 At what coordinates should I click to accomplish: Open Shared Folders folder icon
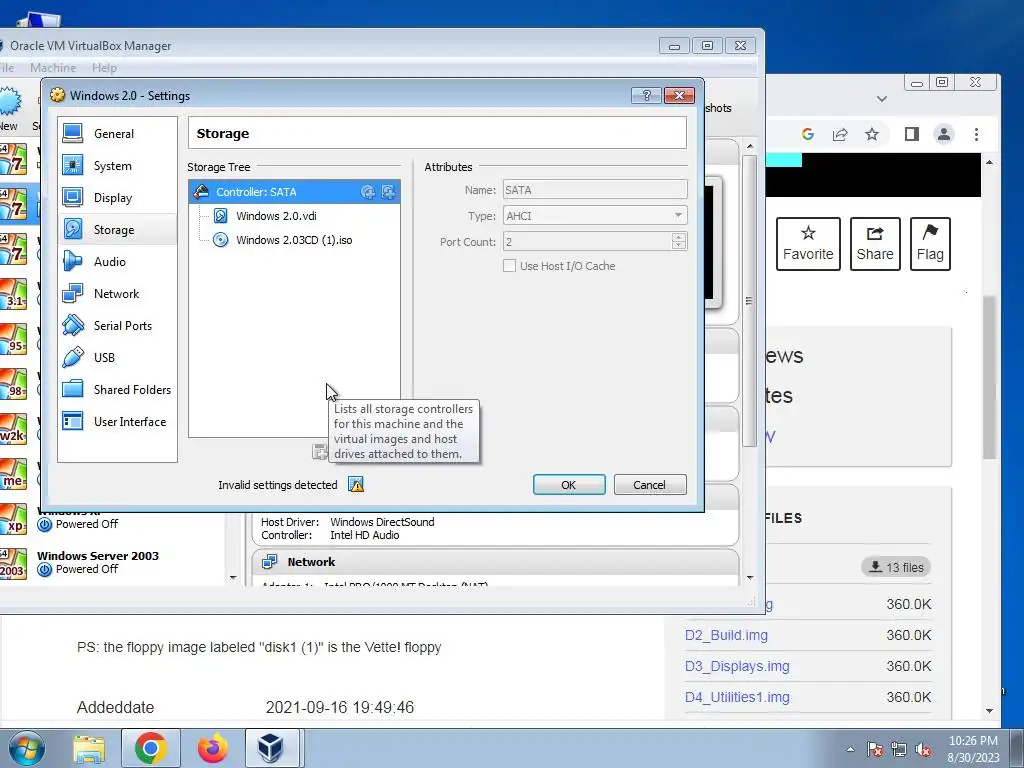72,389
